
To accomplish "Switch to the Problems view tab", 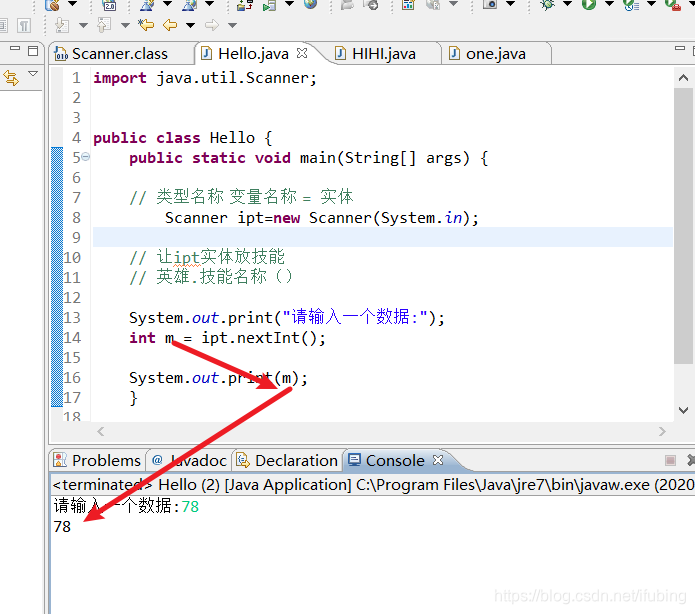I will [x=98, y=460].
